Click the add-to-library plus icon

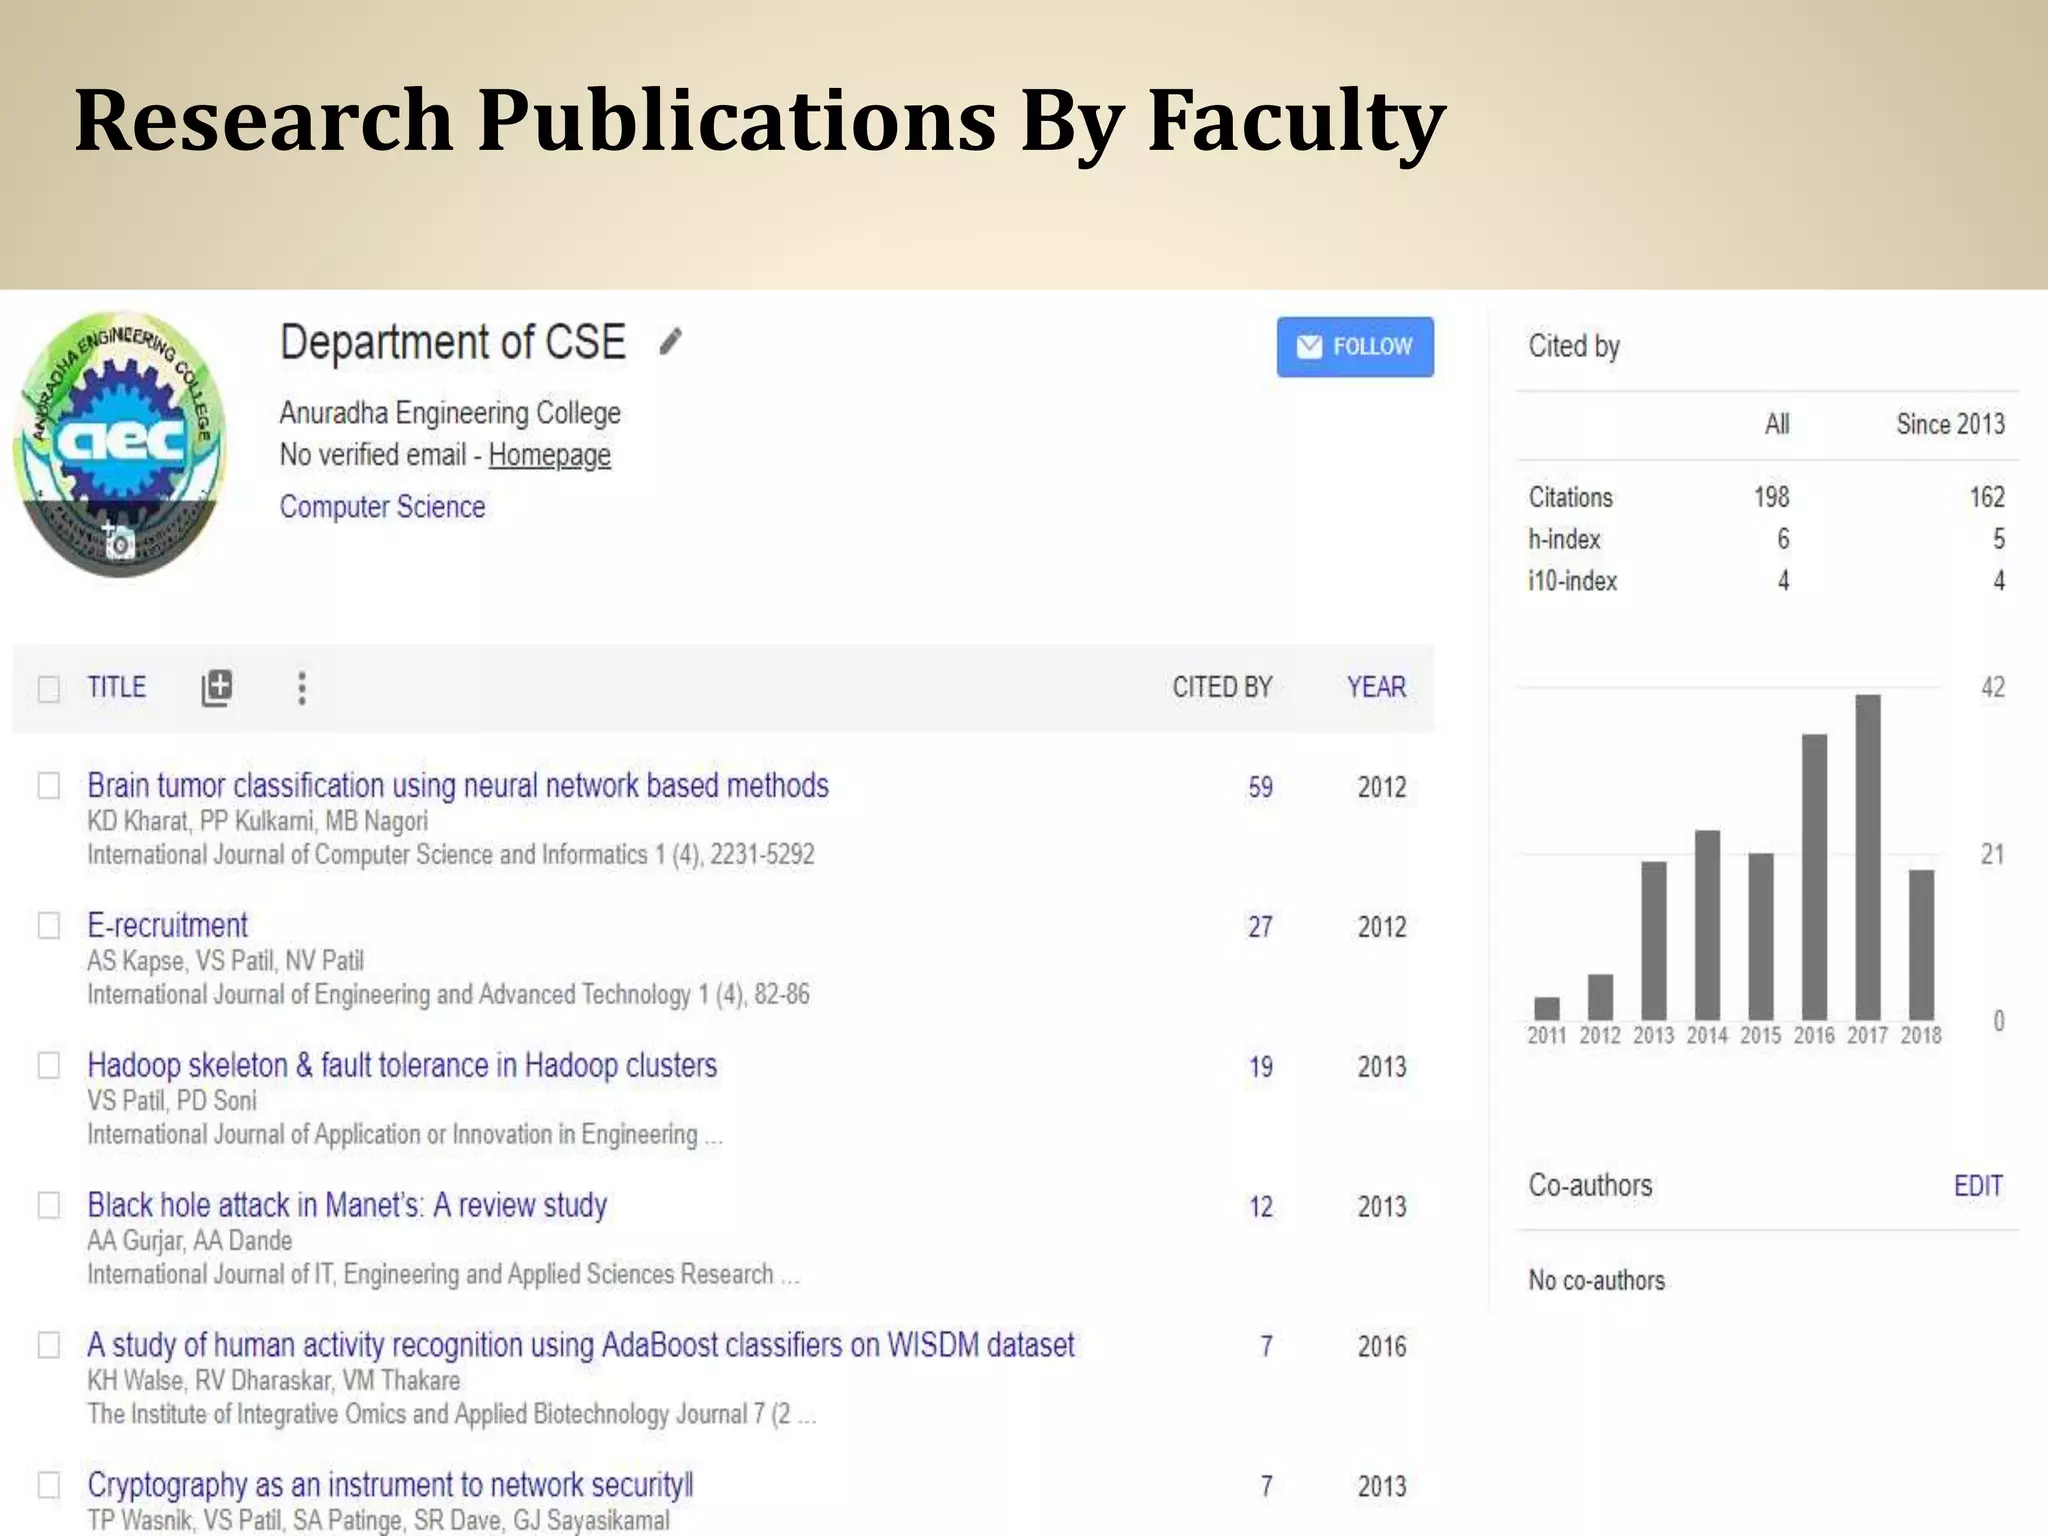[x=217, y=688]
